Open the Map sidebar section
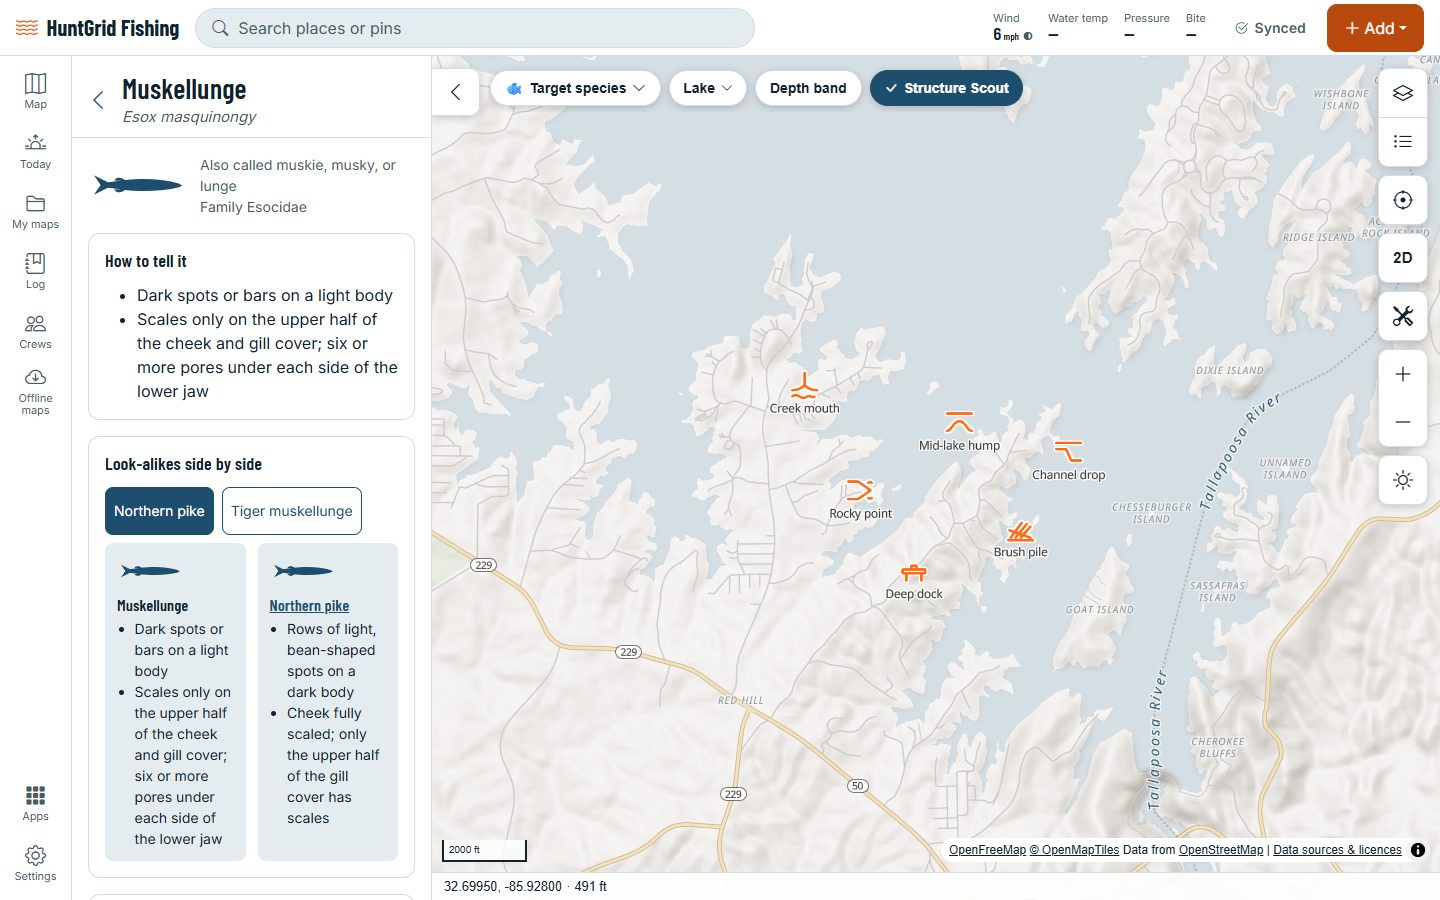 35,91
